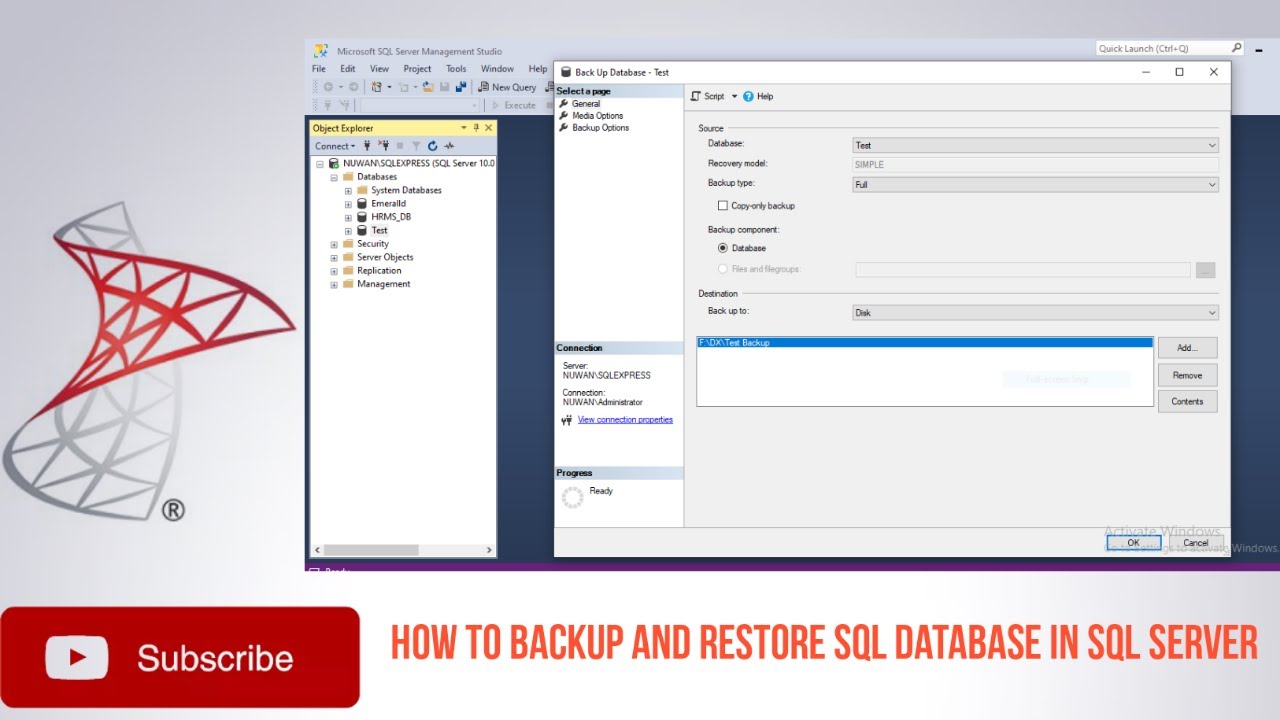This screenshot has width=1280, height=720.
Task: Click View connection properties link
Action: (x=625, y=420)
